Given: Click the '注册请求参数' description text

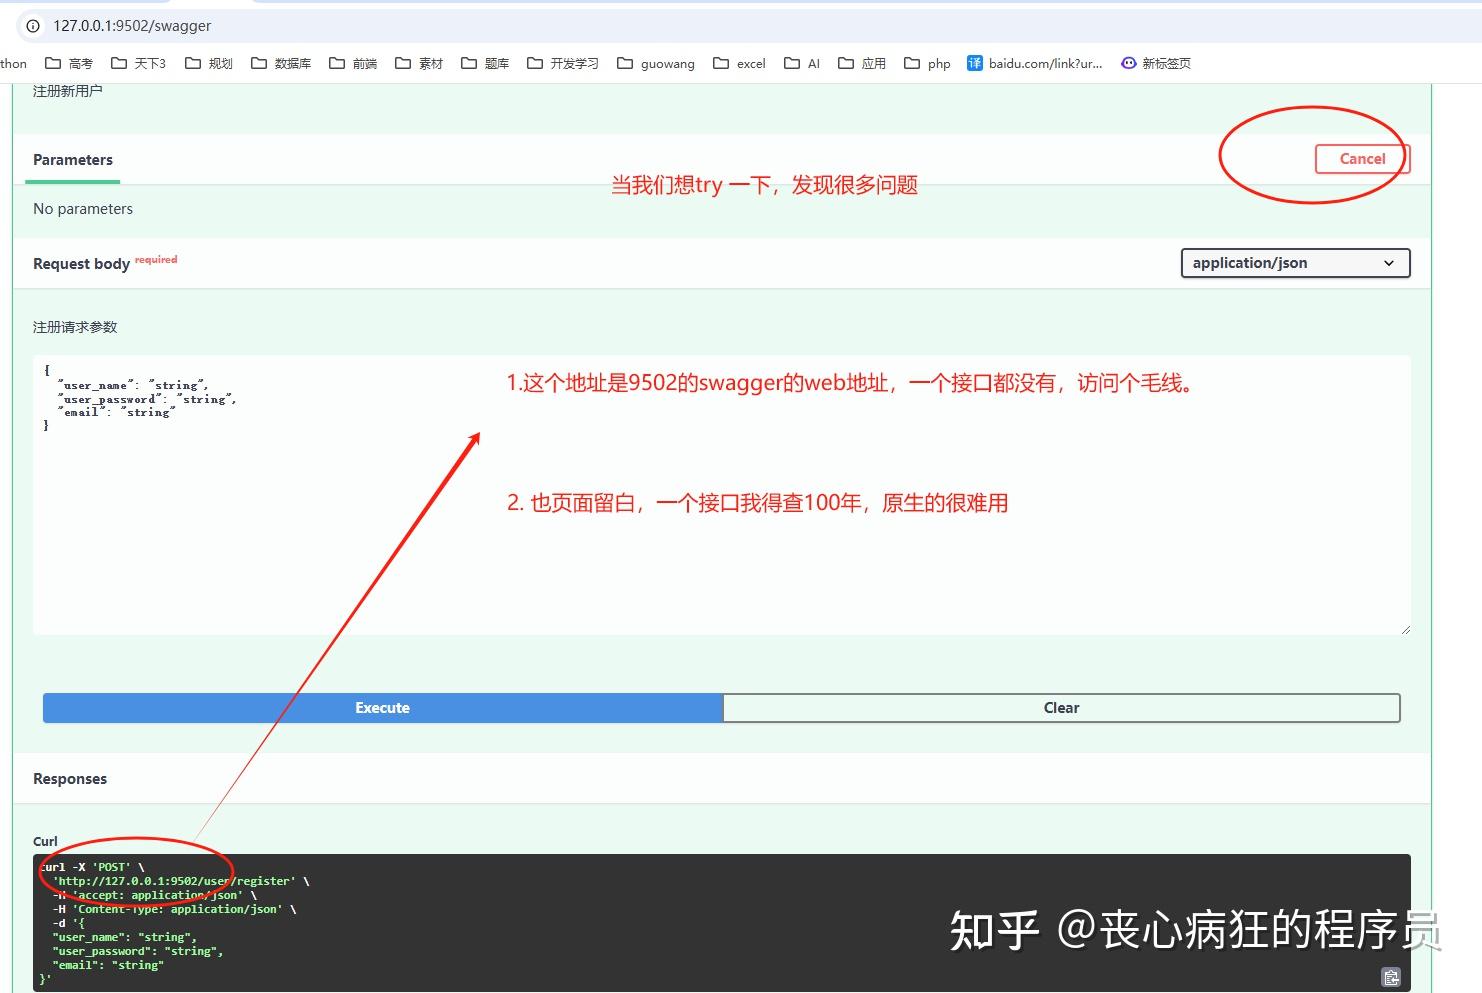Looking at the screenshot, I should (x=75, y=327).
